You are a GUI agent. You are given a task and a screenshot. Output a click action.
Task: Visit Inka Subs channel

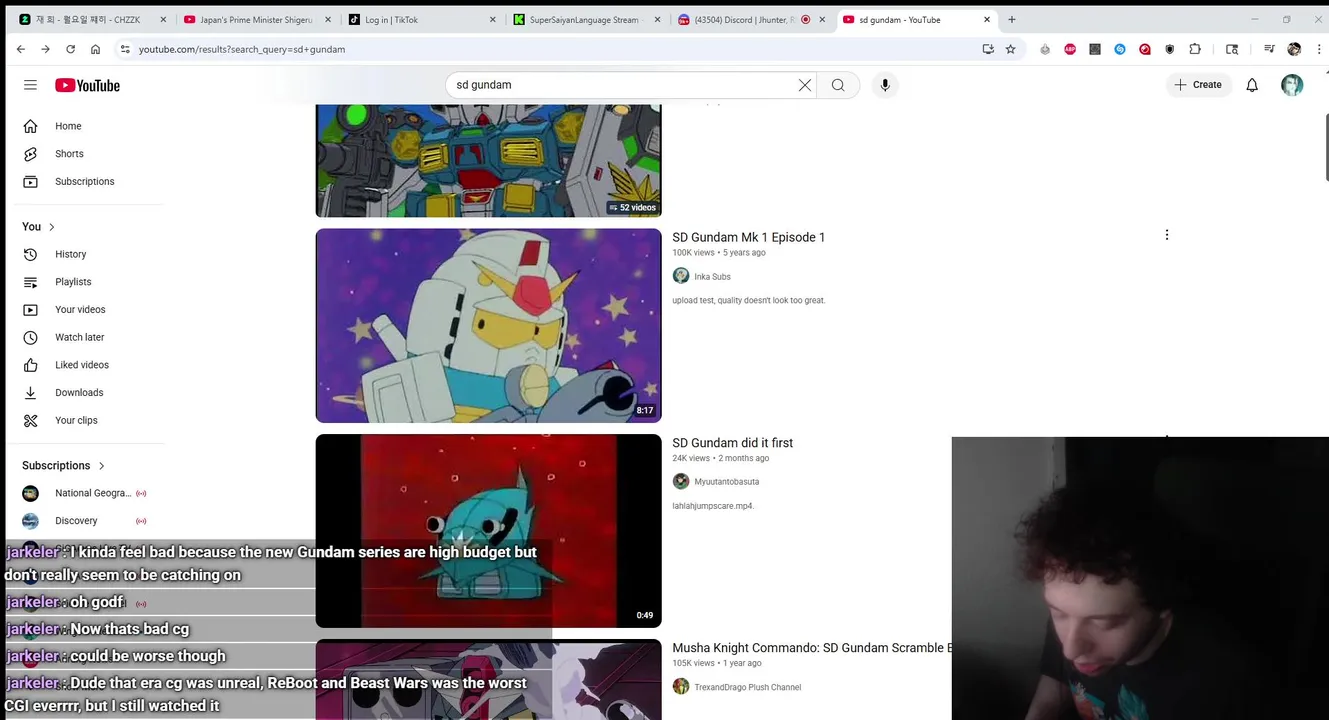pyautogui.click(x=712, y=277)
